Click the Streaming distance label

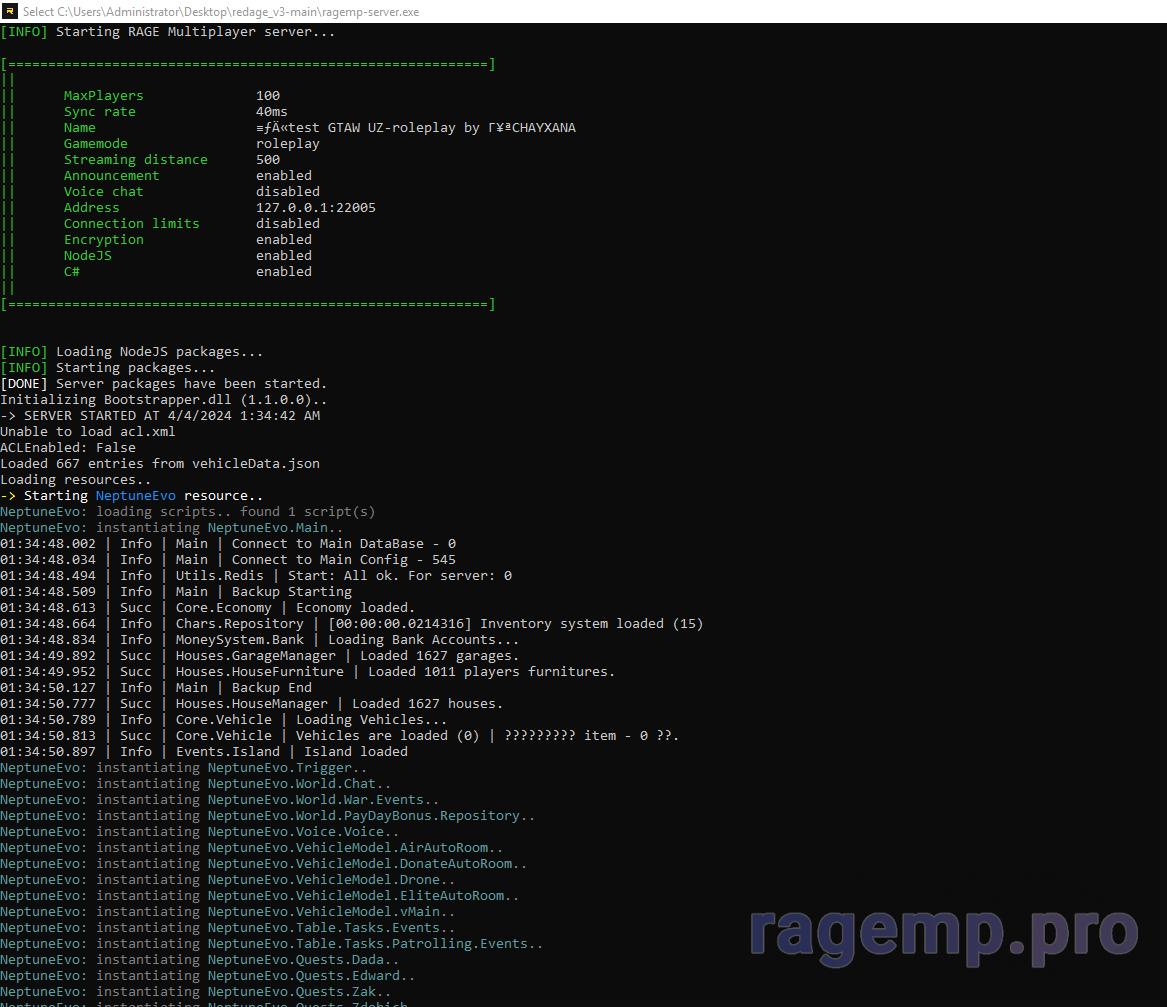point(135,160)
